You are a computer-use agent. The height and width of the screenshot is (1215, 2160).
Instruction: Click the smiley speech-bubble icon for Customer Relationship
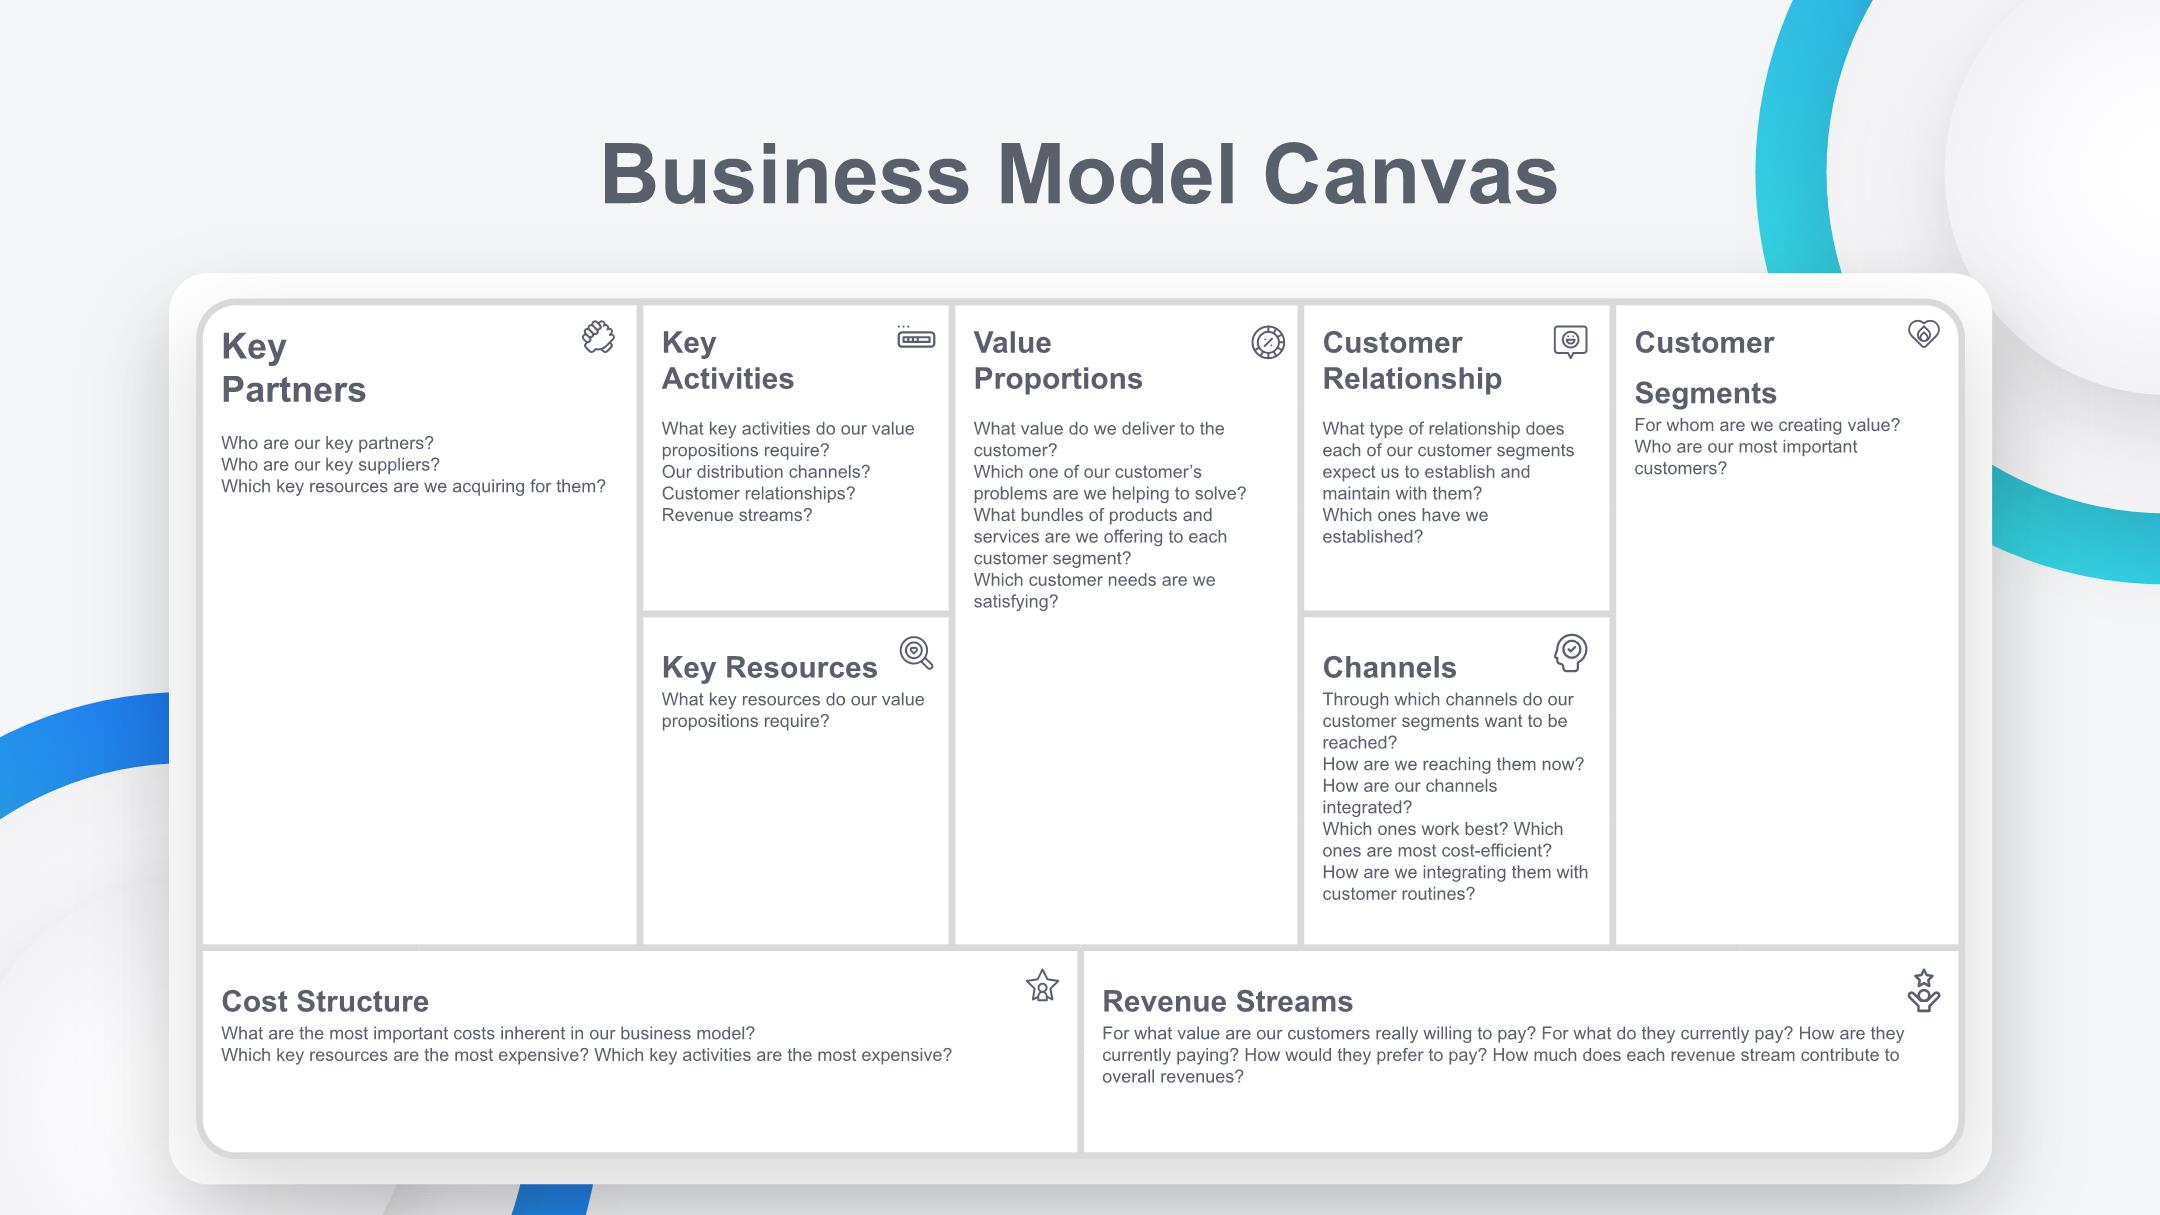tap(1570, 341)
